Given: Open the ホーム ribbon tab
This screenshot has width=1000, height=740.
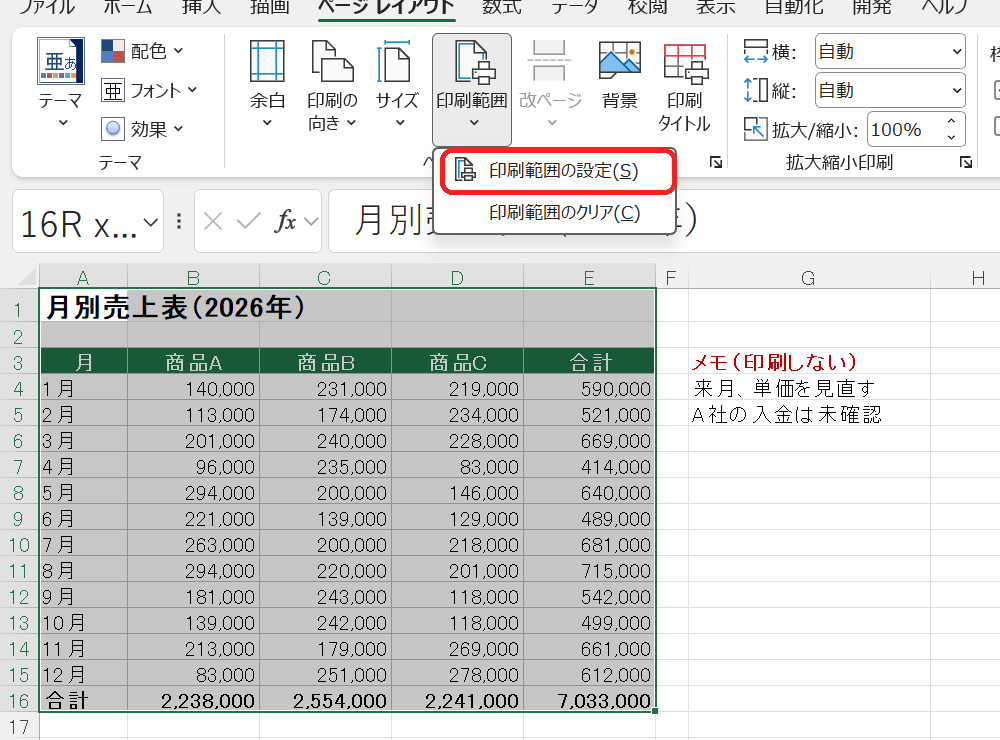Looking at the screenshot, I should point(128,7).
